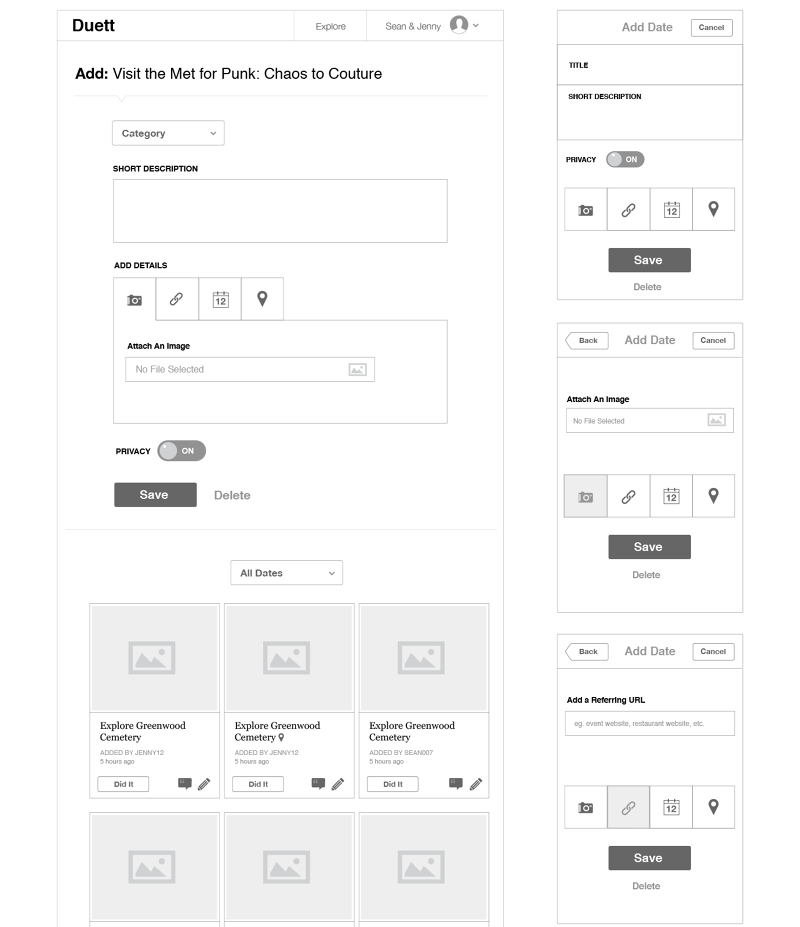The image size is (800, 927).
Task: Click the link icon tab under Add Details
Action: click(x=177, y=299)
